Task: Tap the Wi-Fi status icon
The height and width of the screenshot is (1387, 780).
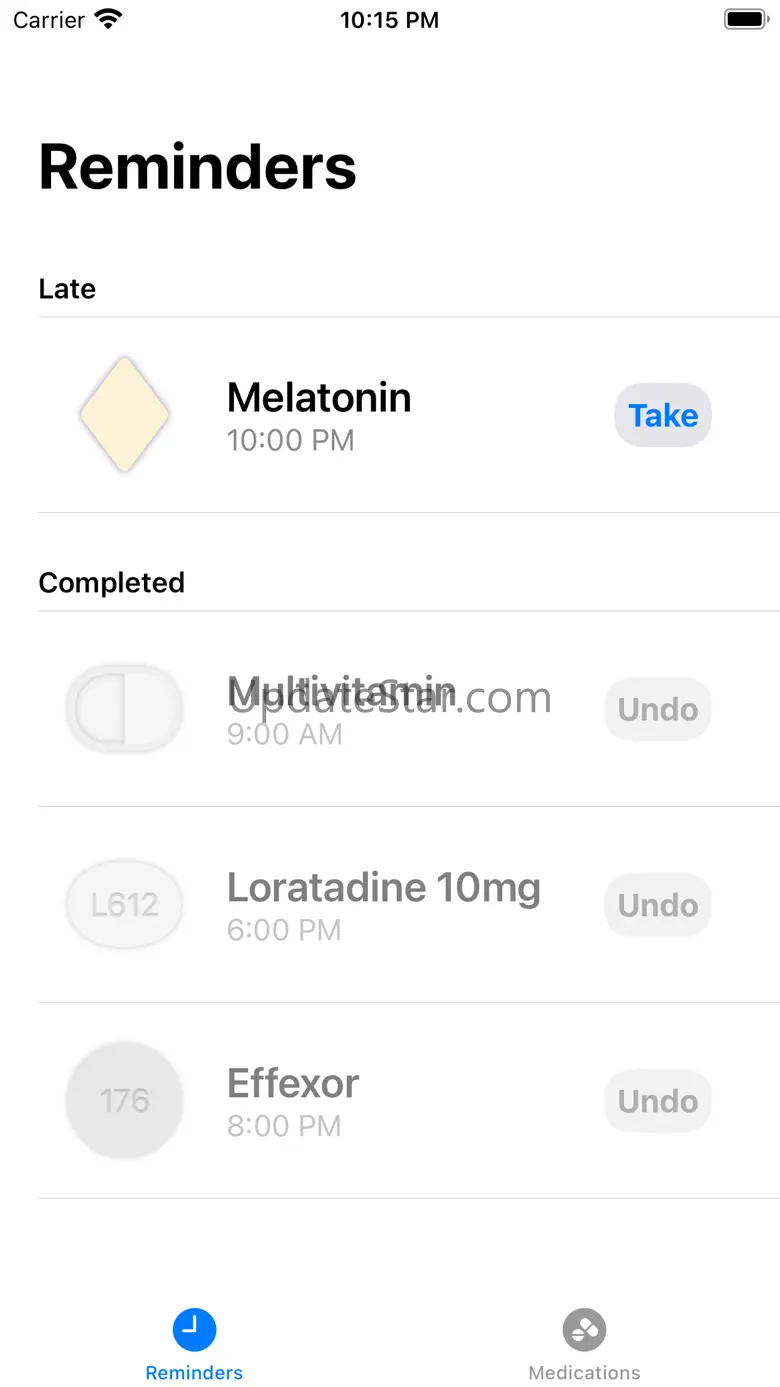Action: 107,19
